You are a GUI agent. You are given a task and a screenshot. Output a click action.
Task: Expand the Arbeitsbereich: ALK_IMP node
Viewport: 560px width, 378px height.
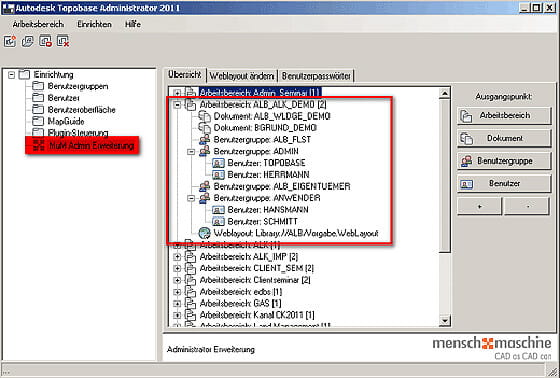[177, 257]
